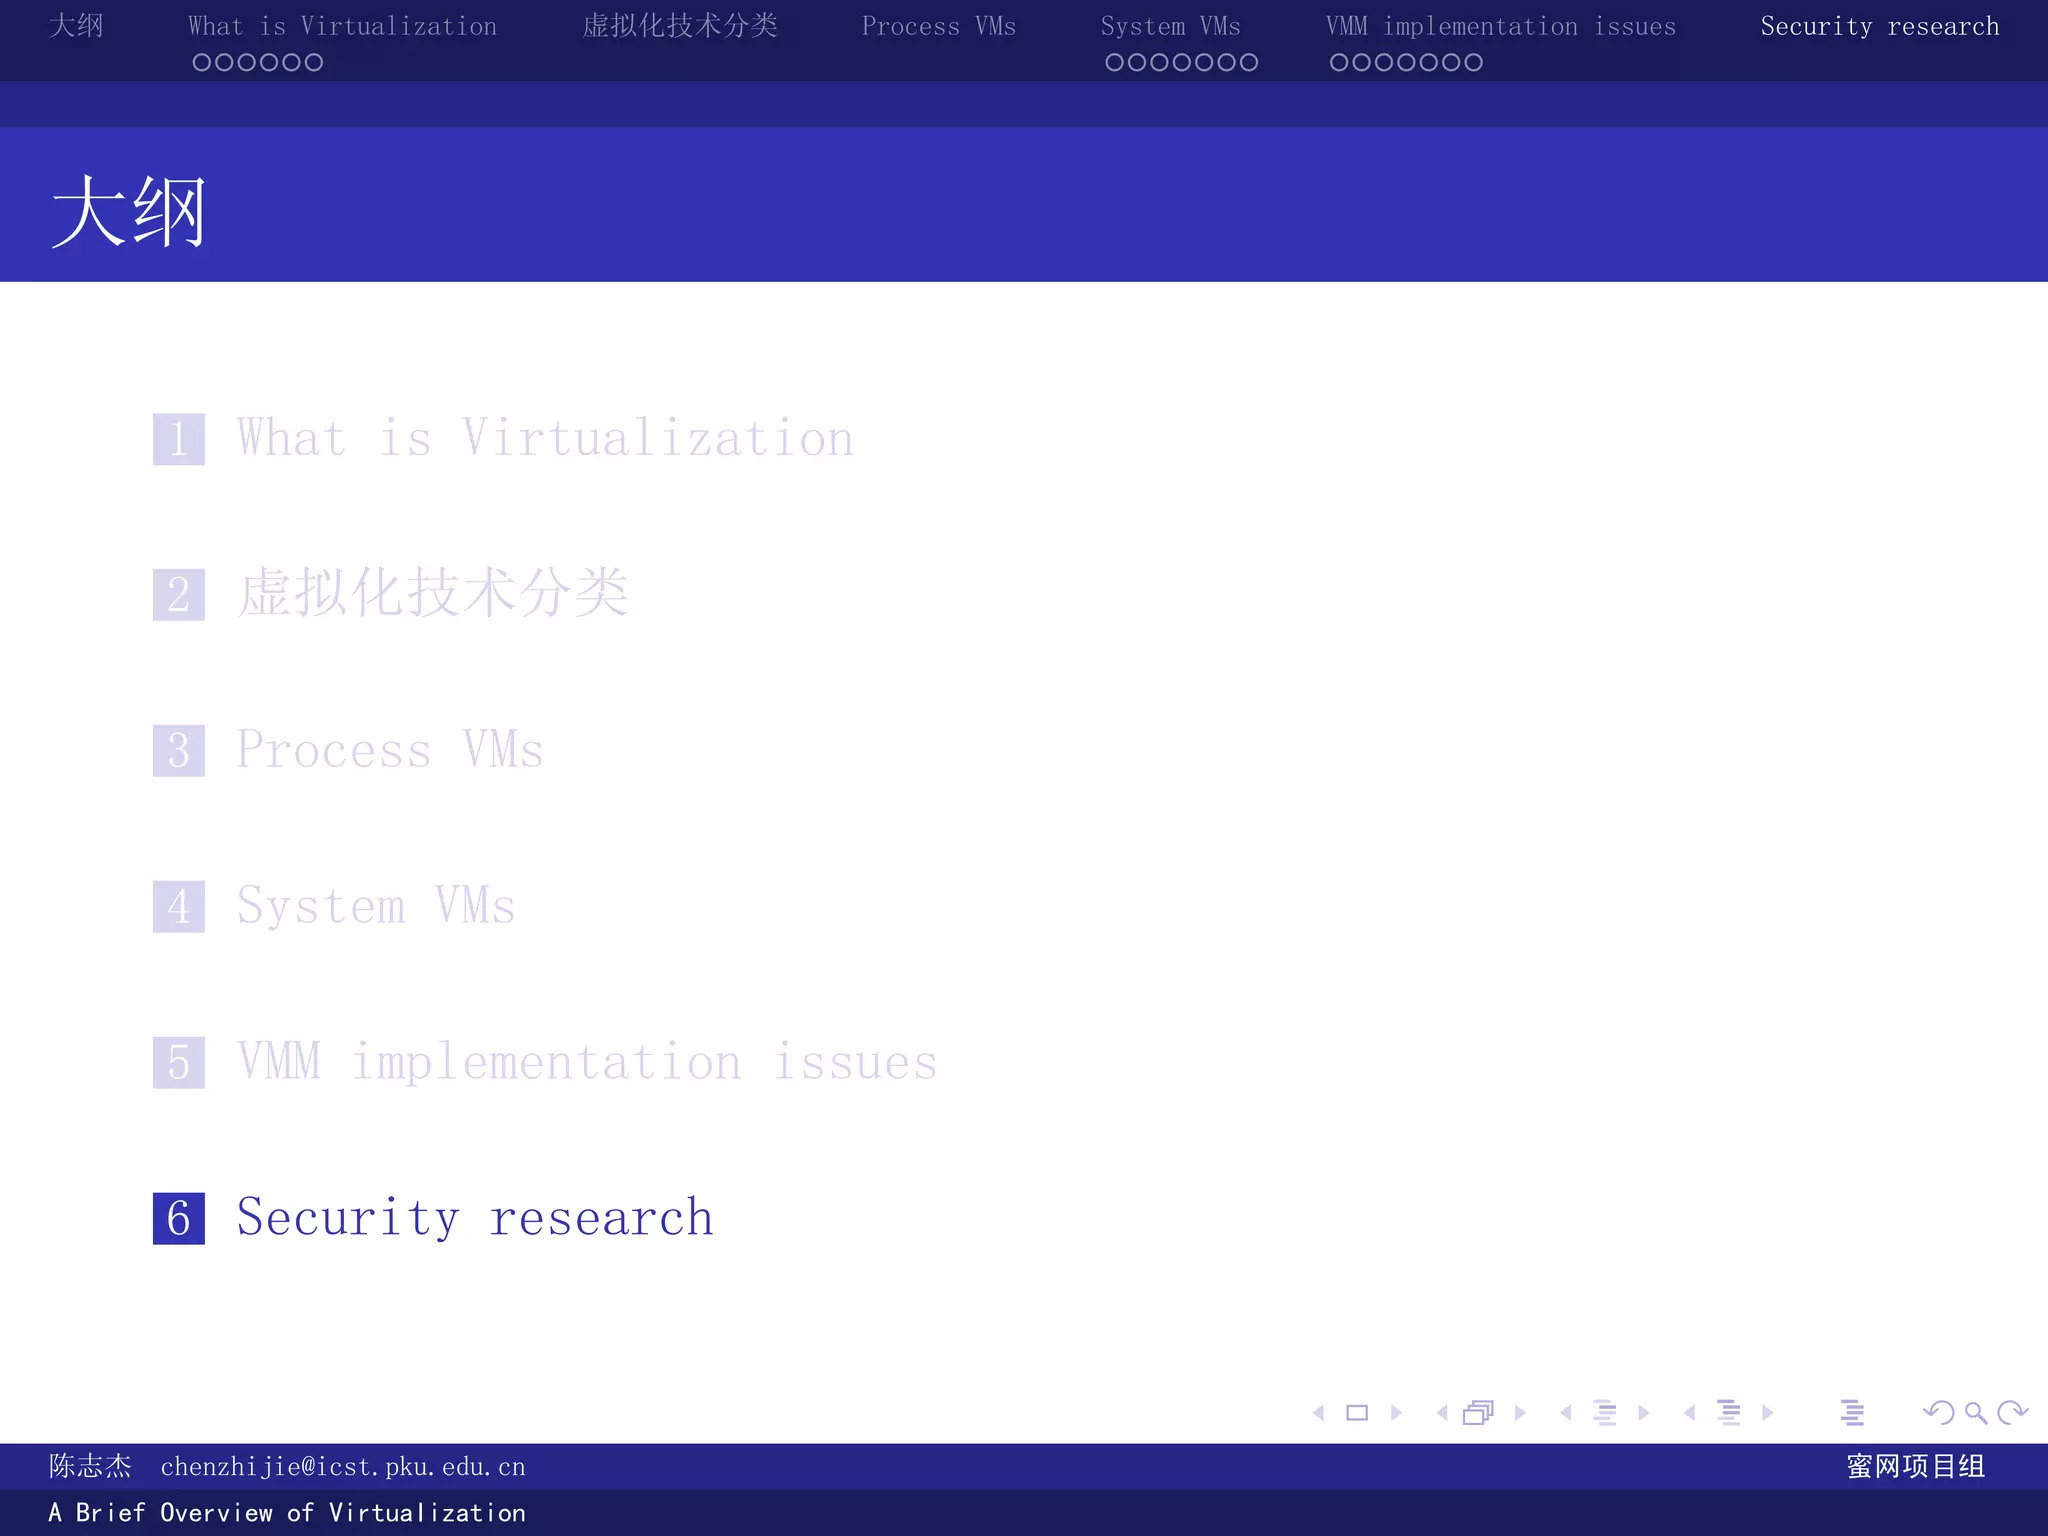The width and height of the screenshot is (2048, 1536).
Task: Go to the previous frame arrow
Action: point(1442,1413)
